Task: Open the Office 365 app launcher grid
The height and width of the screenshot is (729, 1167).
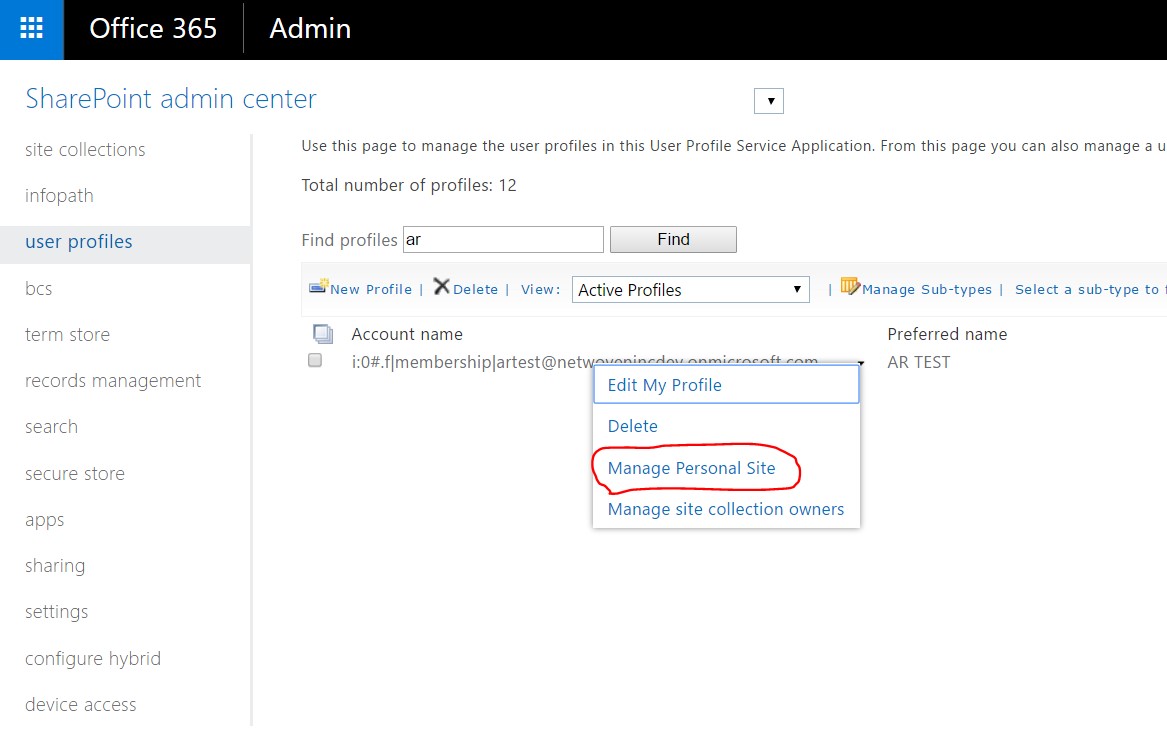Action: point(31,29)
